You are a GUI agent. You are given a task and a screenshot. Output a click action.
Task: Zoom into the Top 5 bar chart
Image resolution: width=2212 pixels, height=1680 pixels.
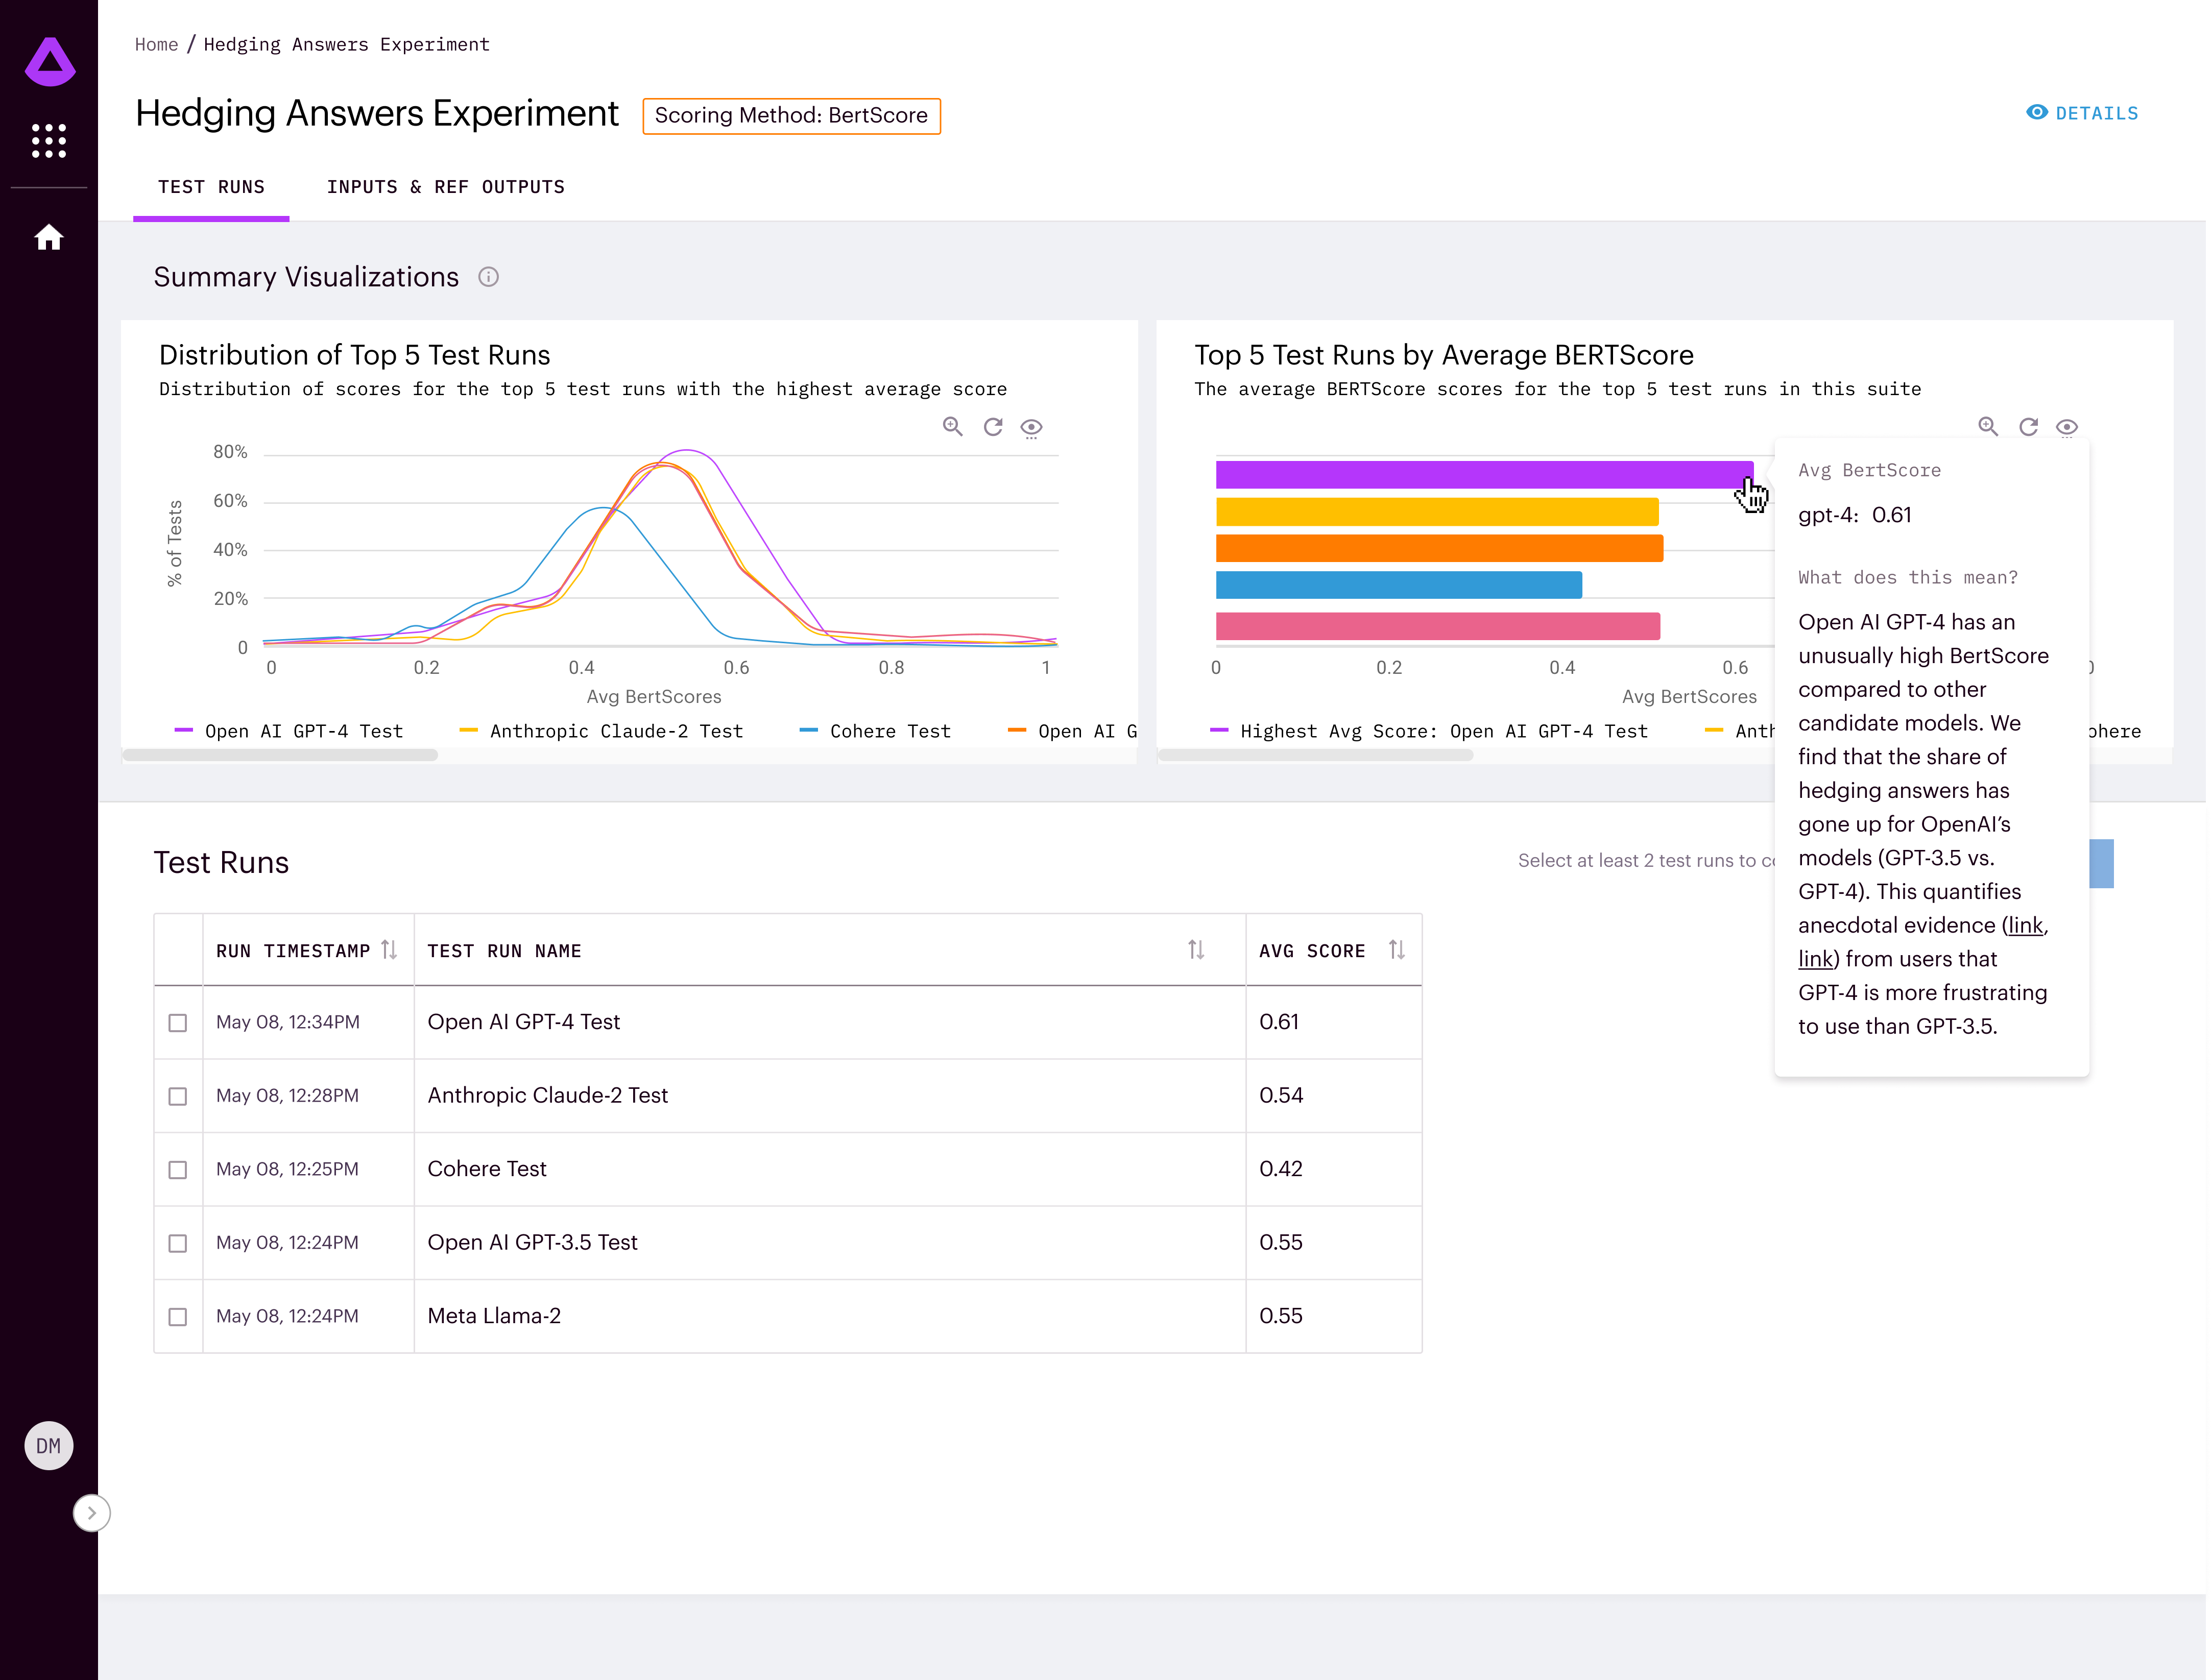pos(1988,427)
